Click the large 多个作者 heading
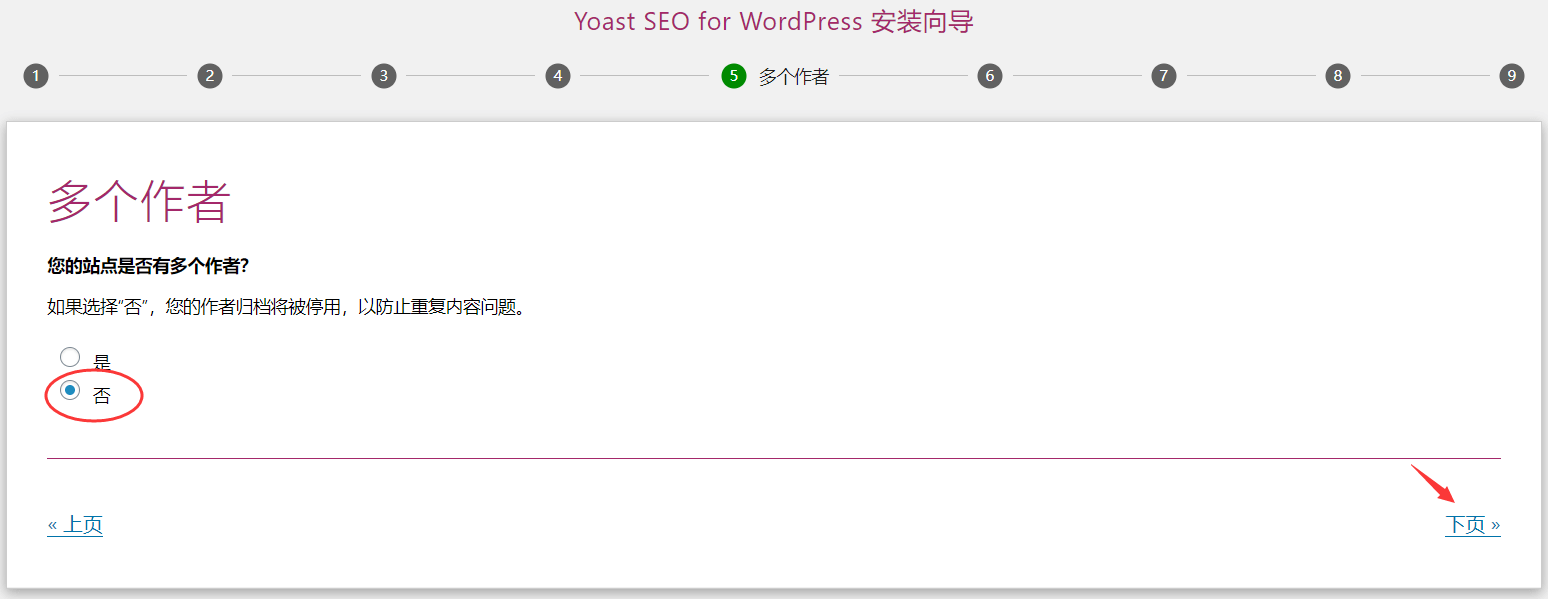This screenshot has height=599, width=1548. click(x=139, y=202)
